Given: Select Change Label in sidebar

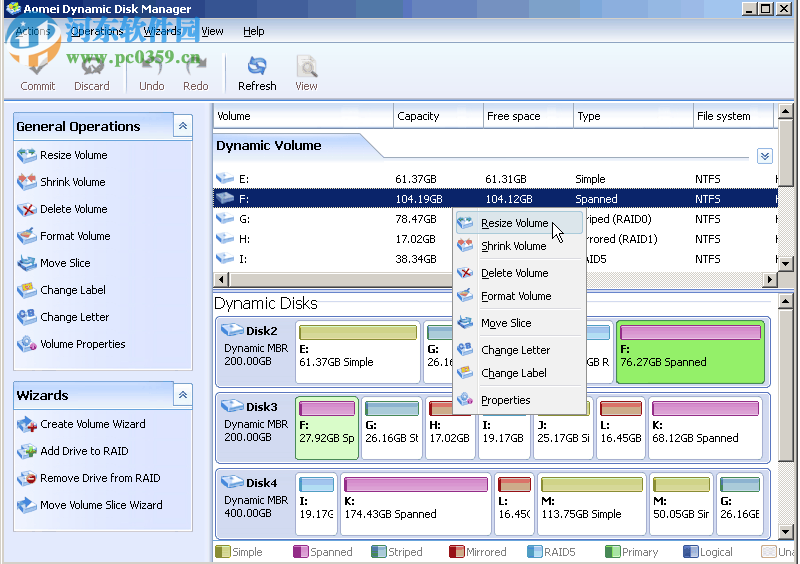Looking at the screenshot, I should [61, 290].
